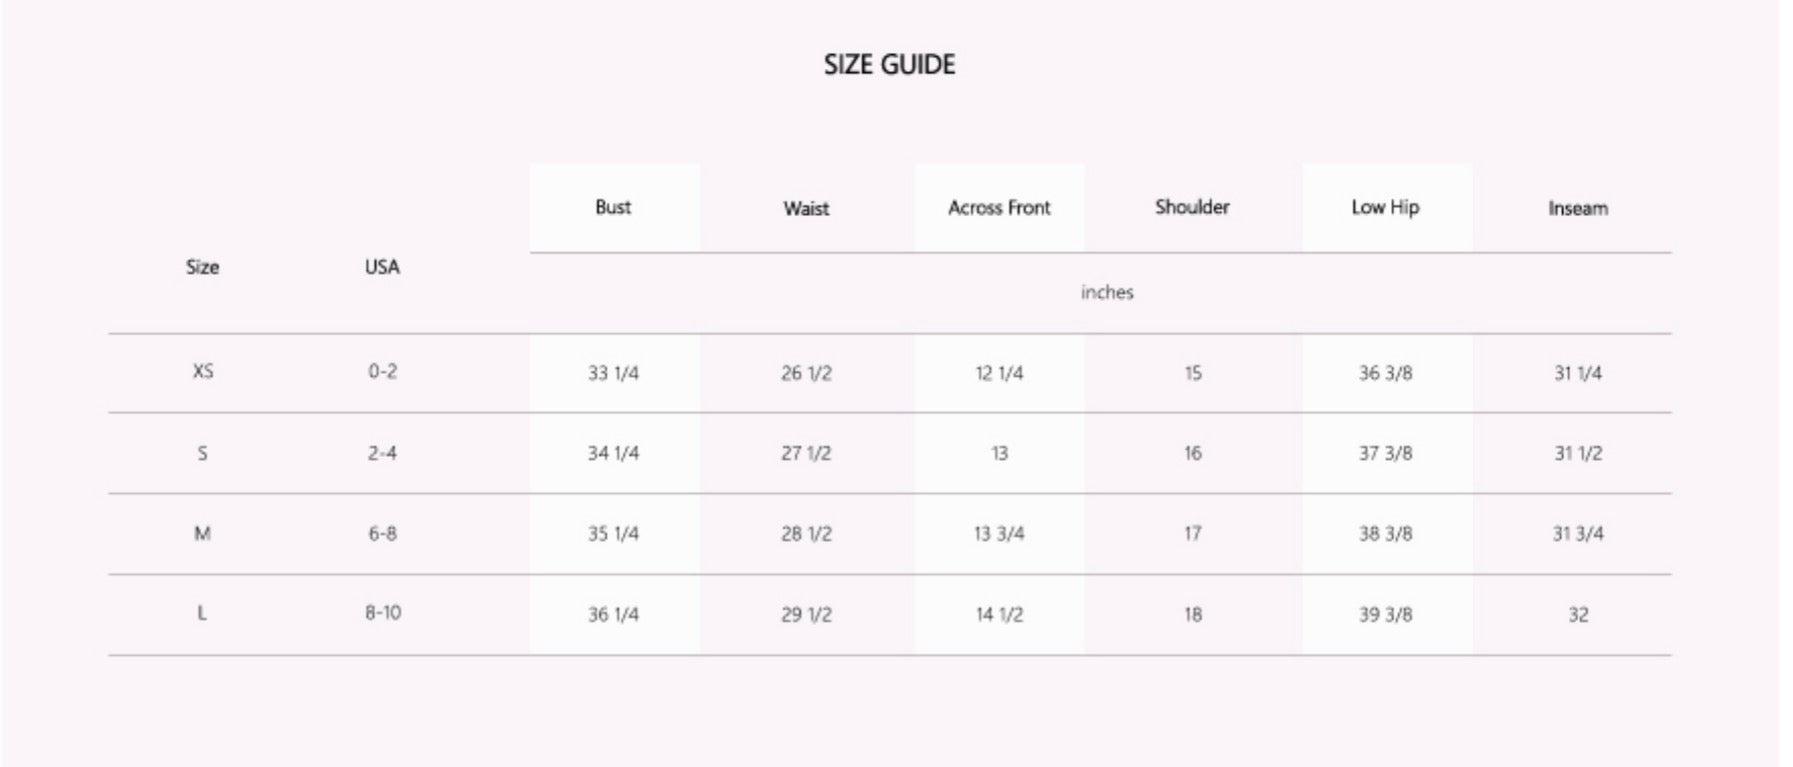1793x767 pixels.
Task: Click the Across Front column header
Action: pos(999,207)
